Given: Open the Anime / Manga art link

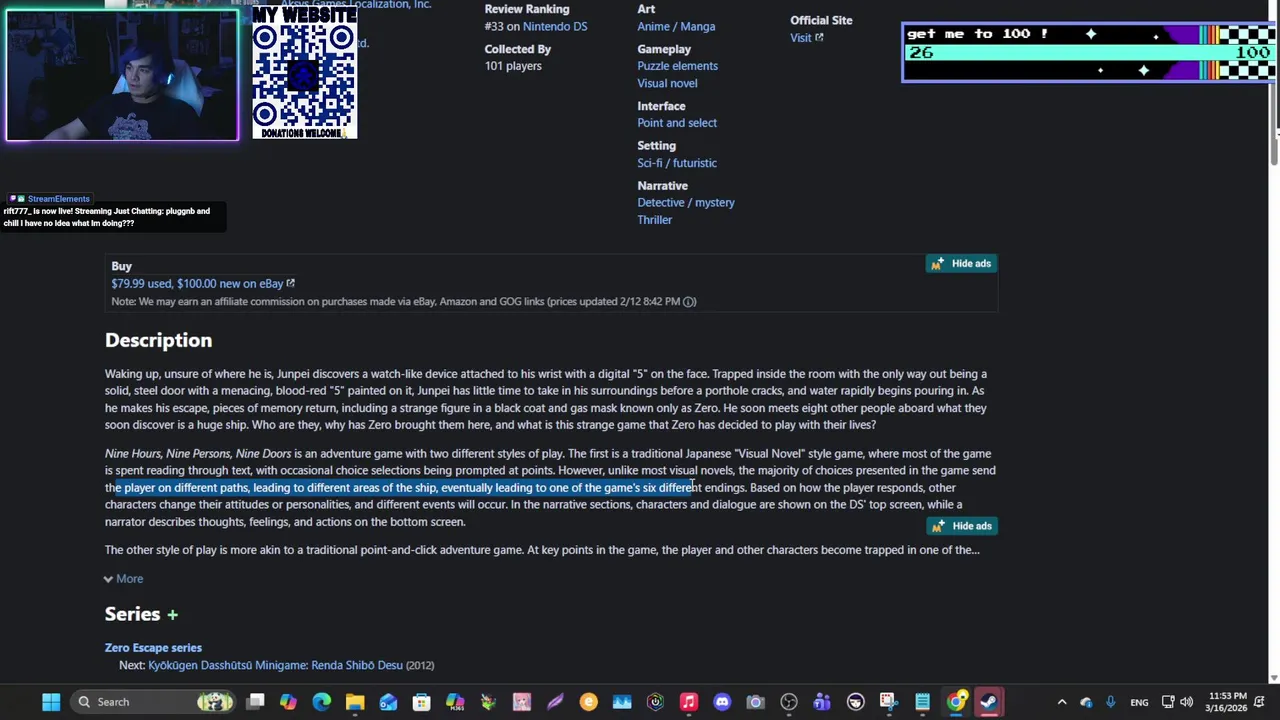Looking at the screenshot, I should pyautogui.click(x=676, y=27).
